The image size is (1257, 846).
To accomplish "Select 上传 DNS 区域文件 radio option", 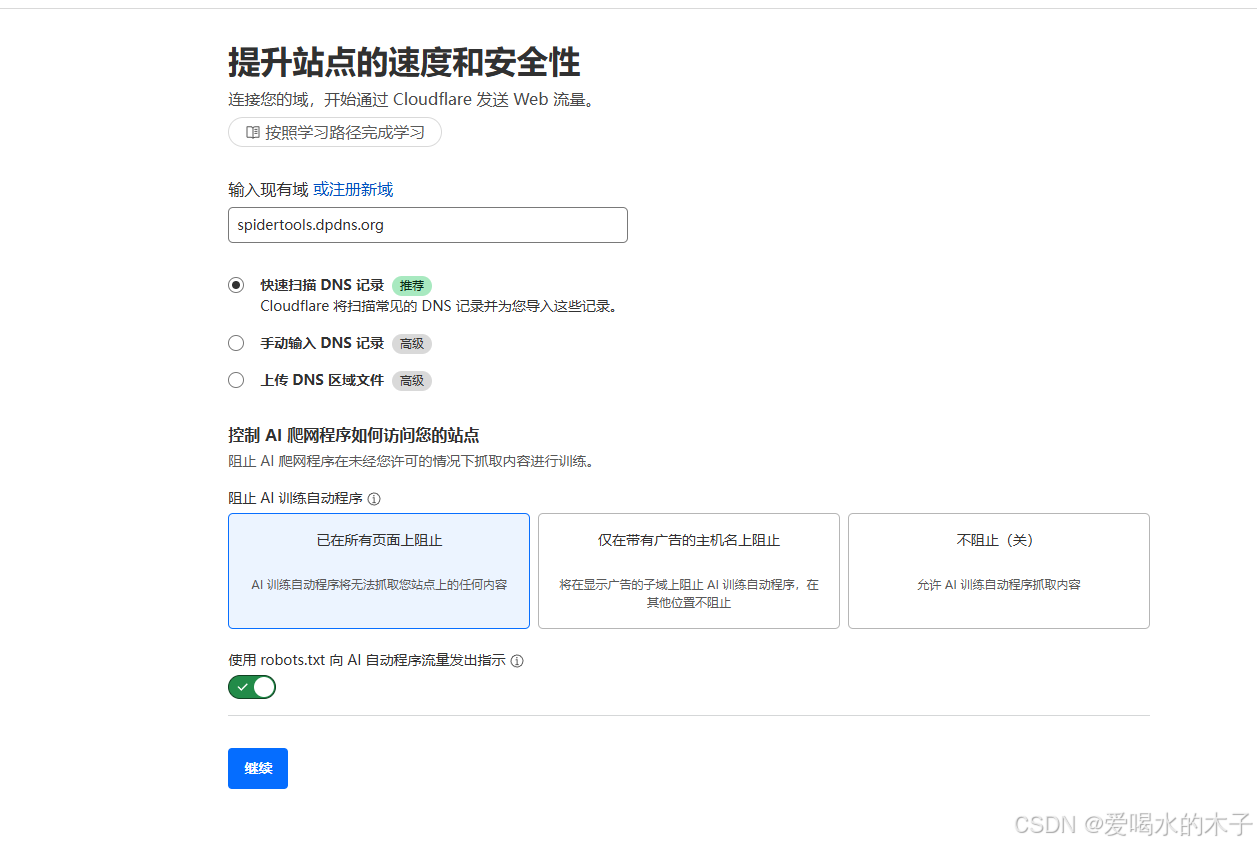I will coord(236,380).
